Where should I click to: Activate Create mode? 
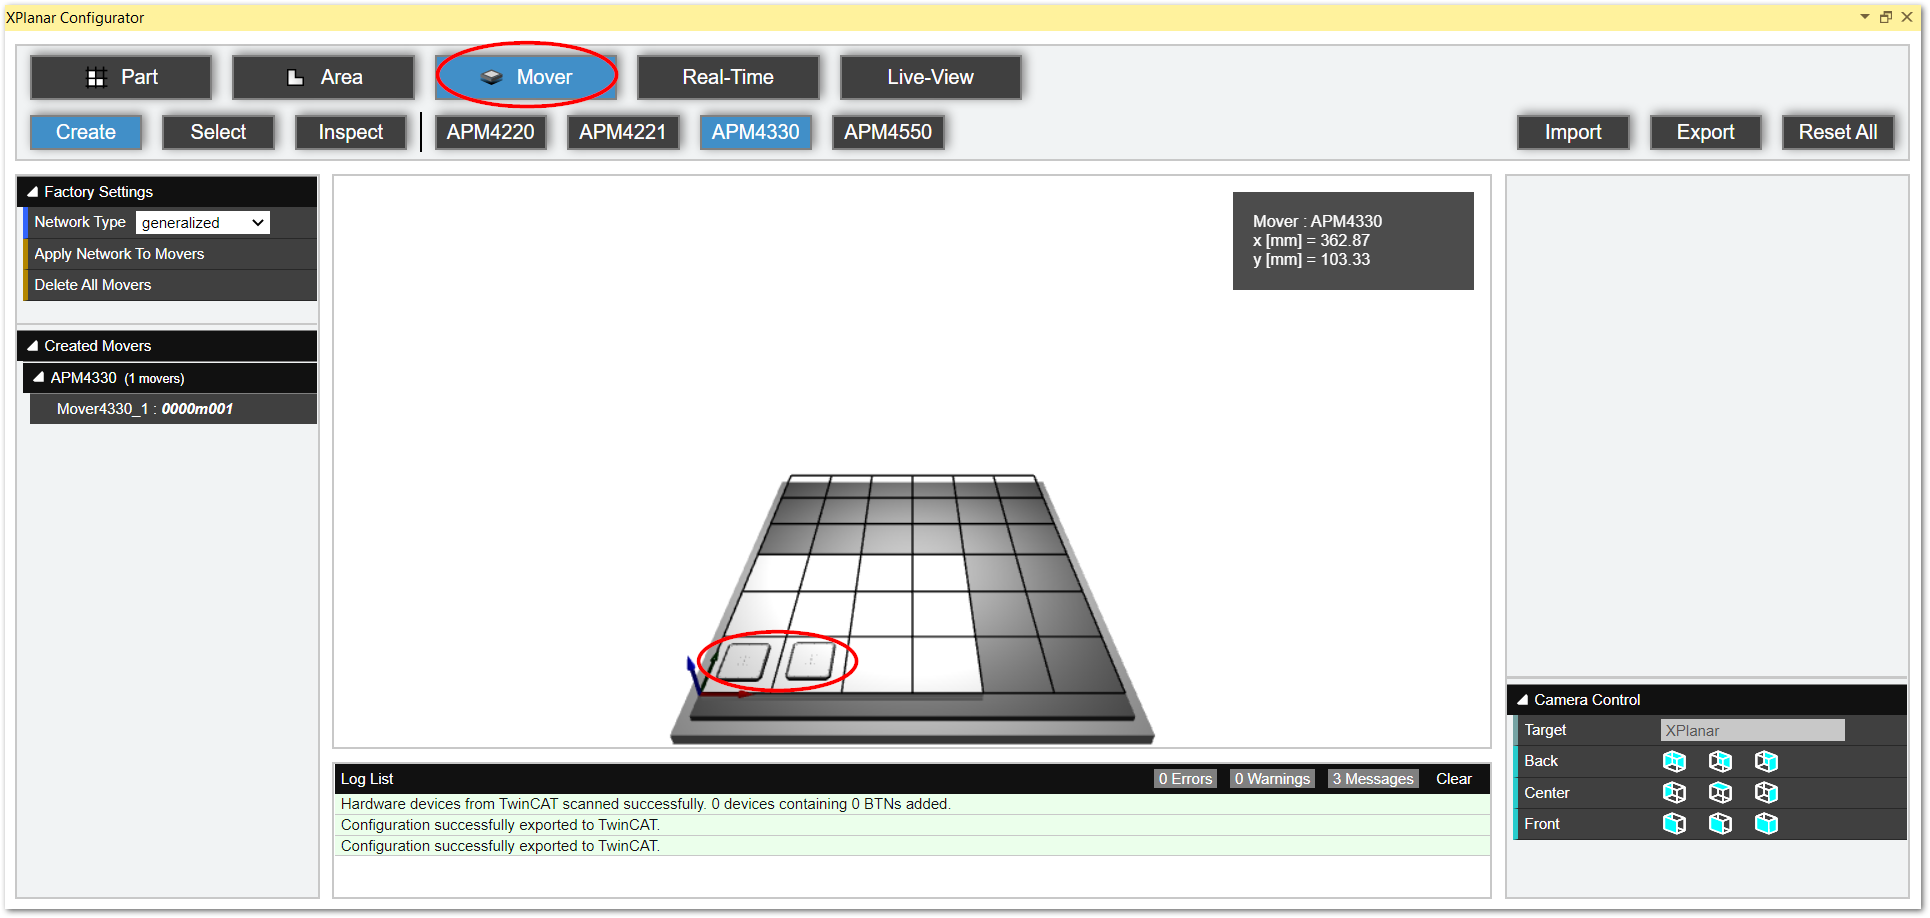tap(86, 132)
